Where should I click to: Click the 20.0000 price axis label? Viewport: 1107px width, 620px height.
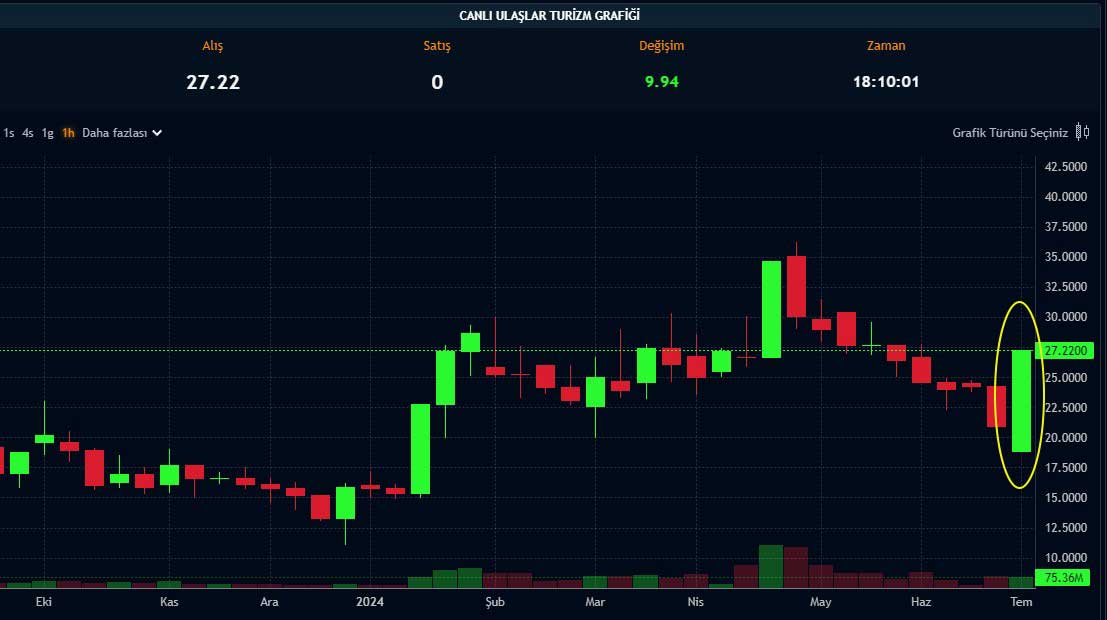pos(1065,437)
